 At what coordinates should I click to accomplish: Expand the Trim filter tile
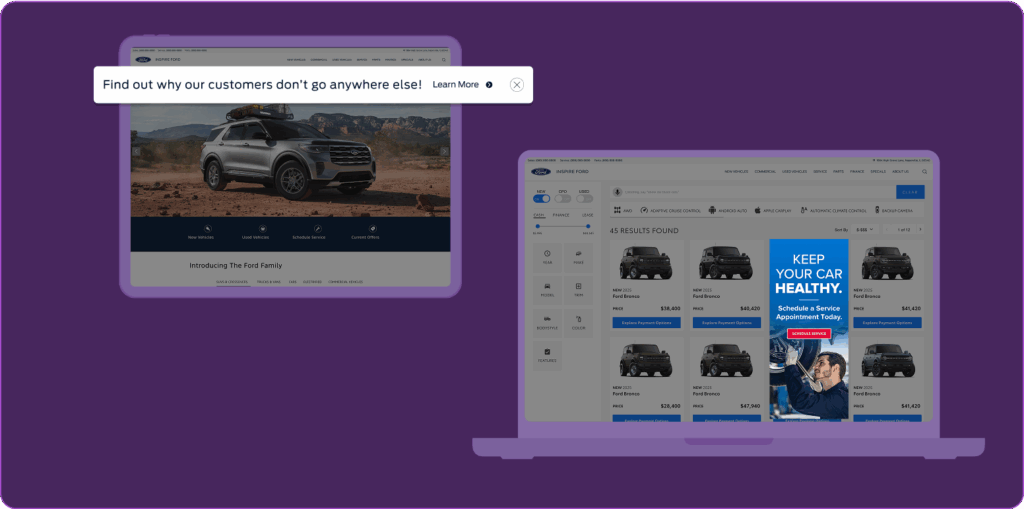point(579,289)
